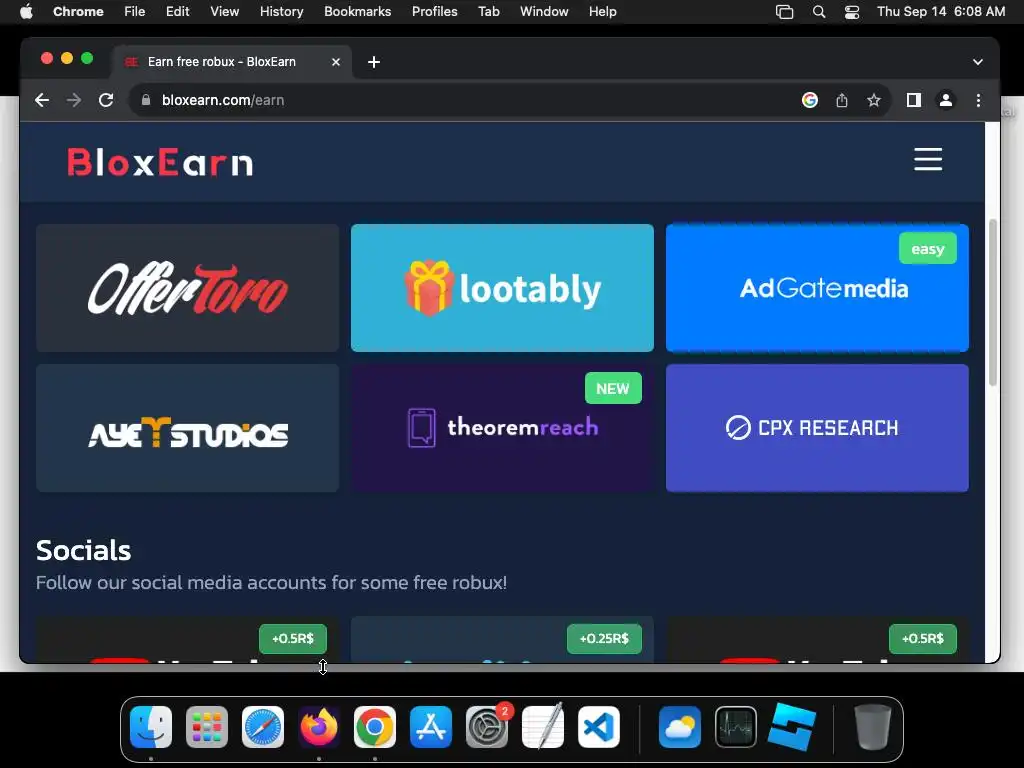
Task: Click the Socials heading
Action: 84,551
